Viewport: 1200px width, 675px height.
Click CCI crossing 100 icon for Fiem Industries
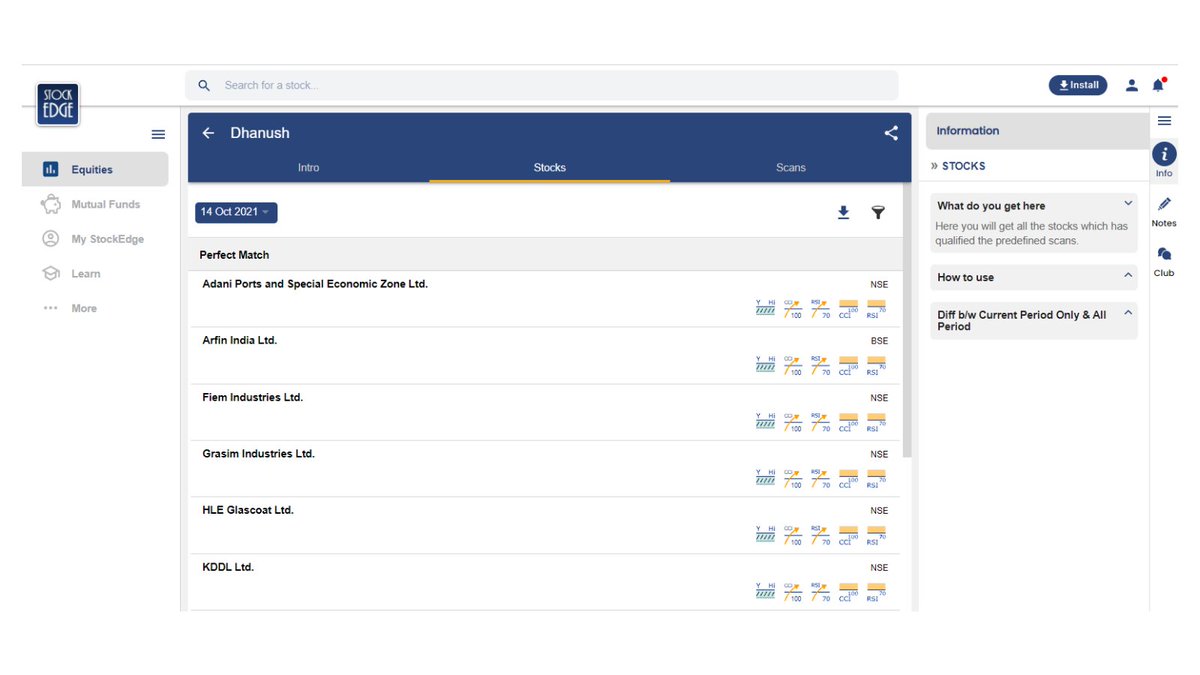(793, 422)
